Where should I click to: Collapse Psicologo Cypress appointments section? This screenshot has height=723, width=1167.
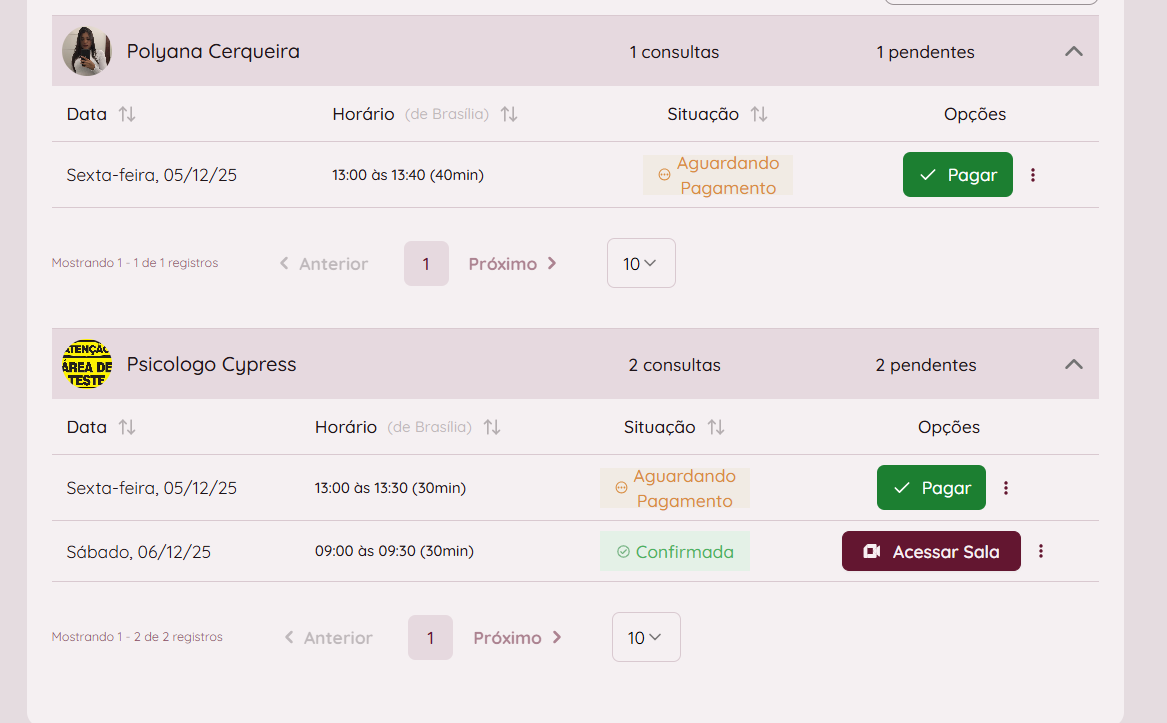pos(1073,364)
